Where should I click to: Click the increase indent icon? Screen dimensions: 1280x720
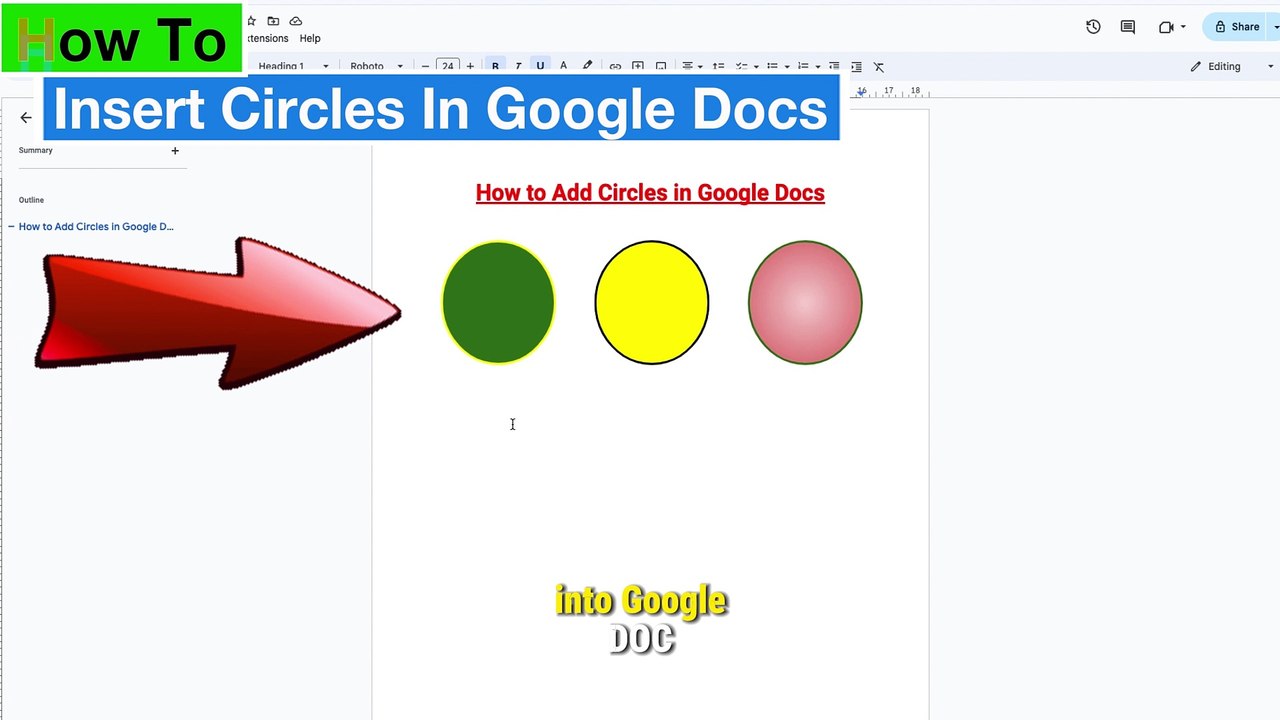856,67
